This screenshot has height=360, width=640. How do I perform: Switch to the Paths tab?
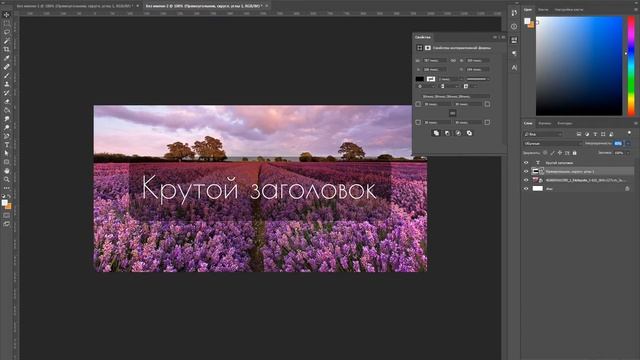(565, 123)
